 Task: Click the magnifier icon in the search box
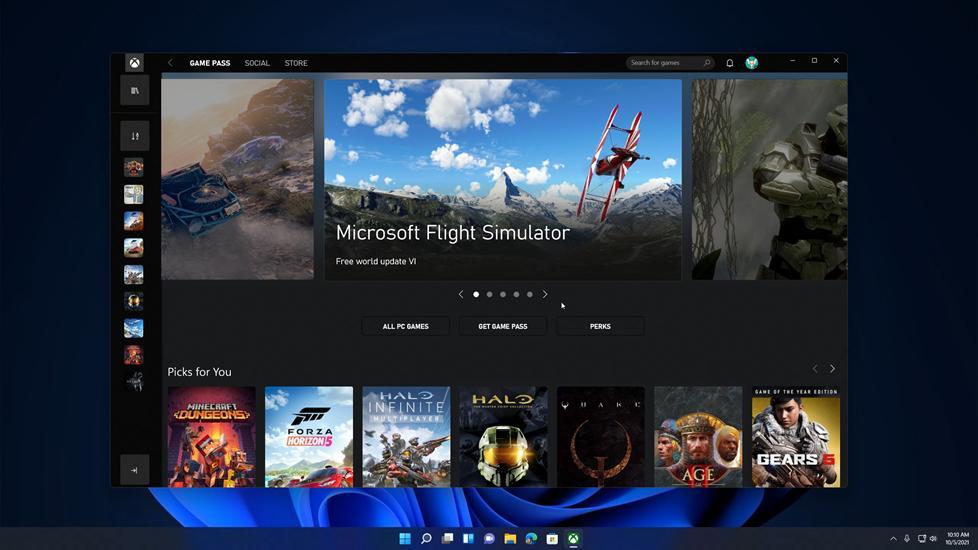pos(707,63)
